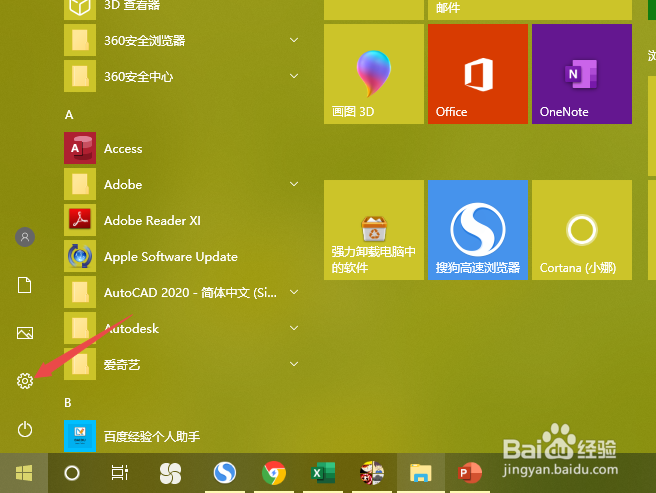Open File Explorer from the taskbar

(x=420, y=473)
